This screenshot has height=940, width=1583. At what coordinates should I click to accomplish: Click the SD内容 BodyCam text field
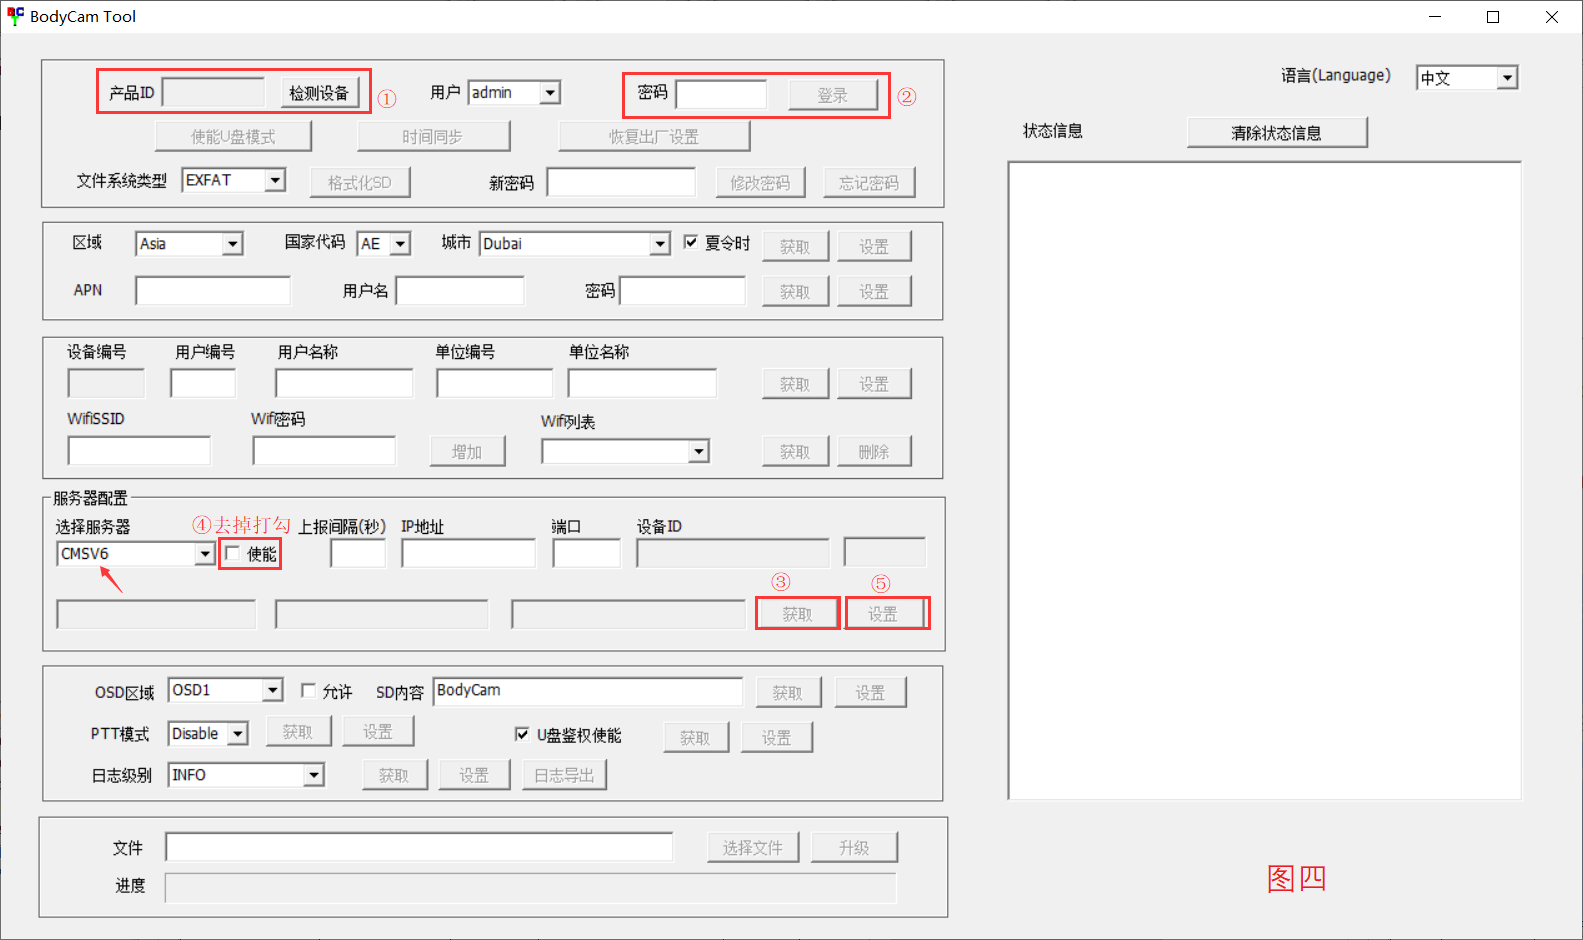587,691
